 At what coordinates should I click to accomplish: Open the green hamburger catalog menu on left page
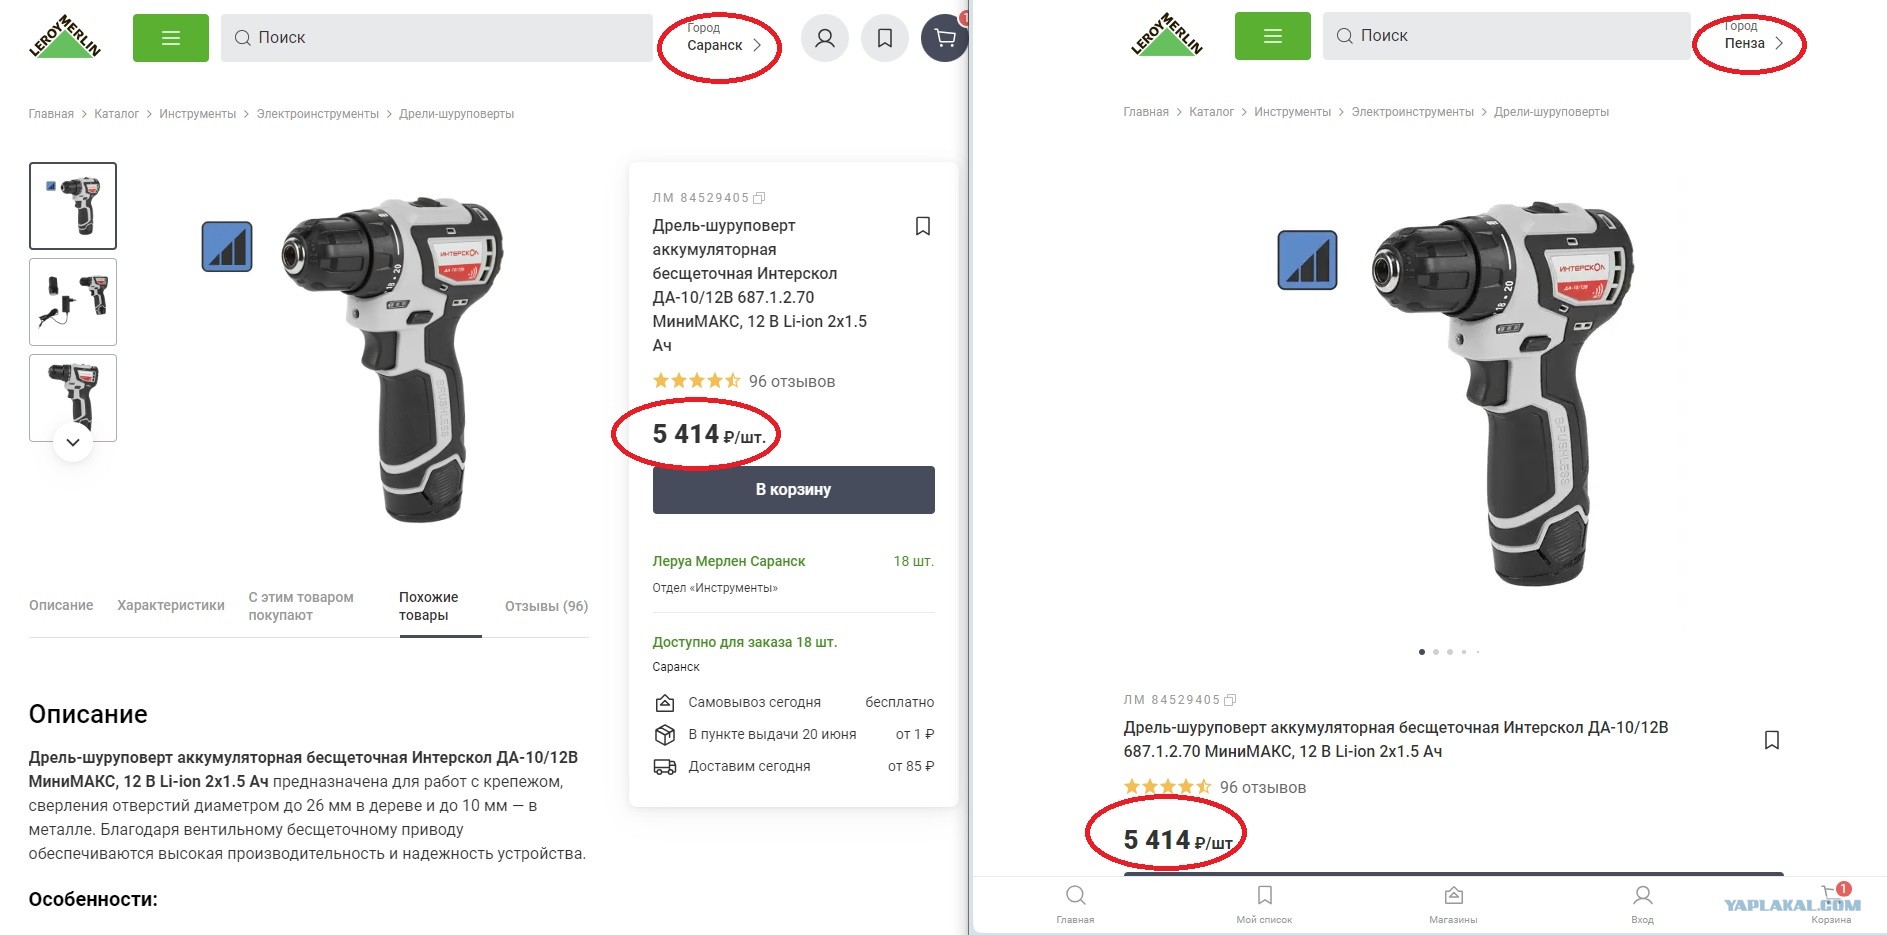171,38
